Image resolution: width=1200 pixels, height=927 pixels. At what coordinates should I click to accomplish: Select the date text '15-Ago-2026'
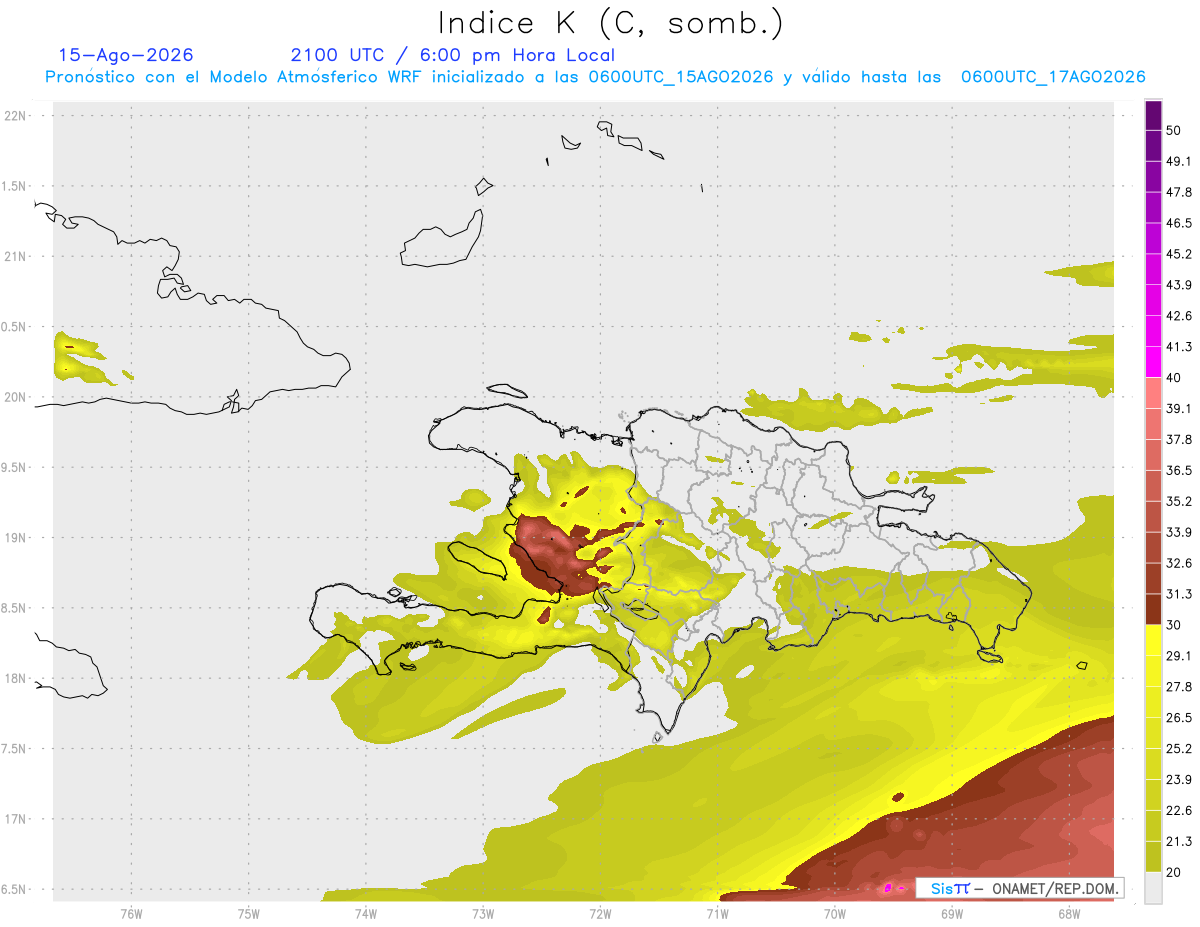coord(126,55)
